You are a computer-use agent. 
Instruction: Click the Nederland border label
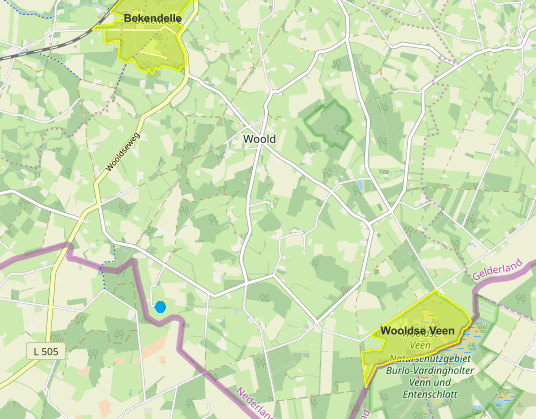(x=256, y=403)
